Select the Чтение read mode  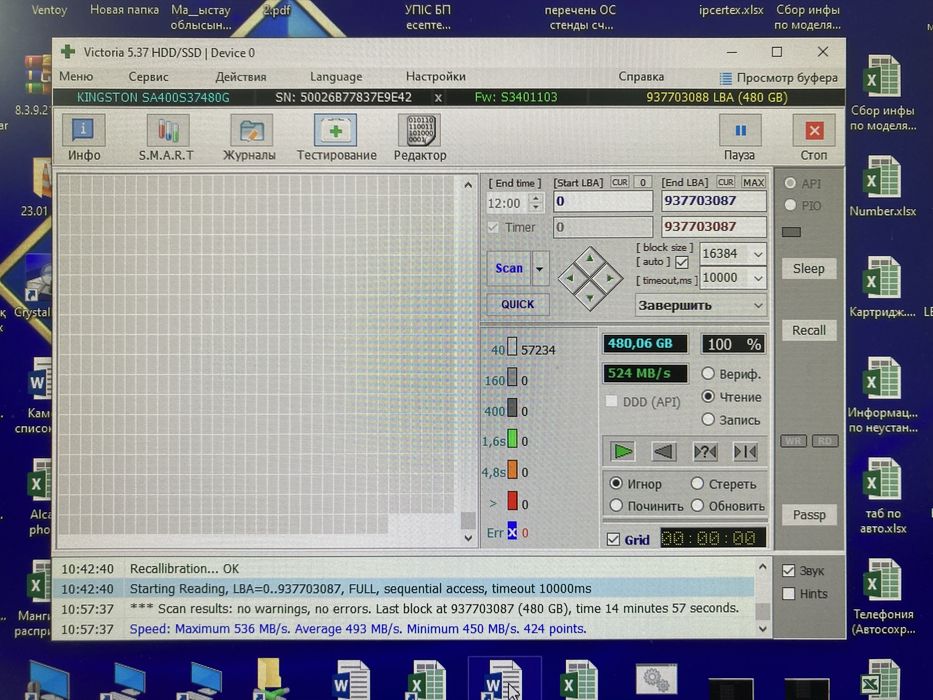click(707, 396)
